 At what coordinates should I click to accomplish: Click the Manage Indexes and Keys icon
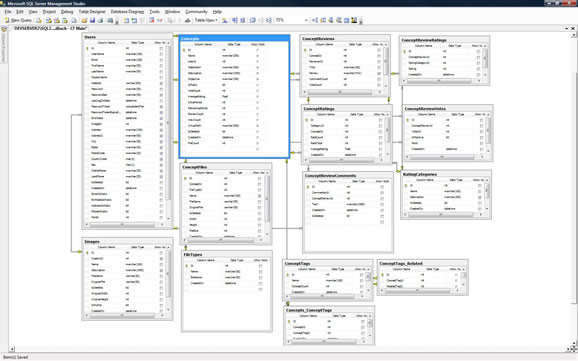pos(323,20)
